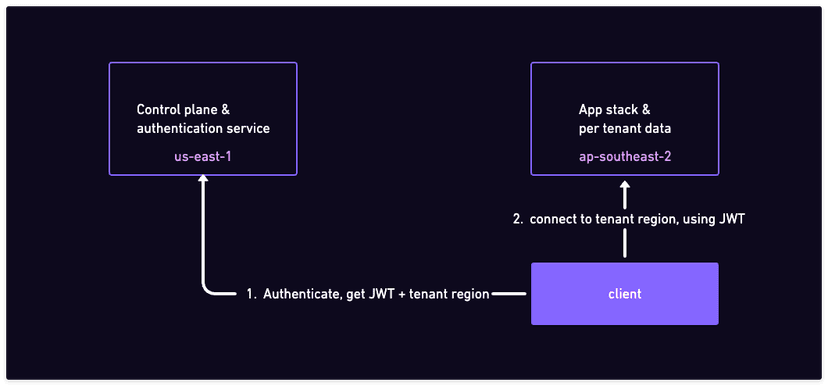Screen dimensions: 828x386
Task: Click the vertical line segment above client box
Action: 625,246
